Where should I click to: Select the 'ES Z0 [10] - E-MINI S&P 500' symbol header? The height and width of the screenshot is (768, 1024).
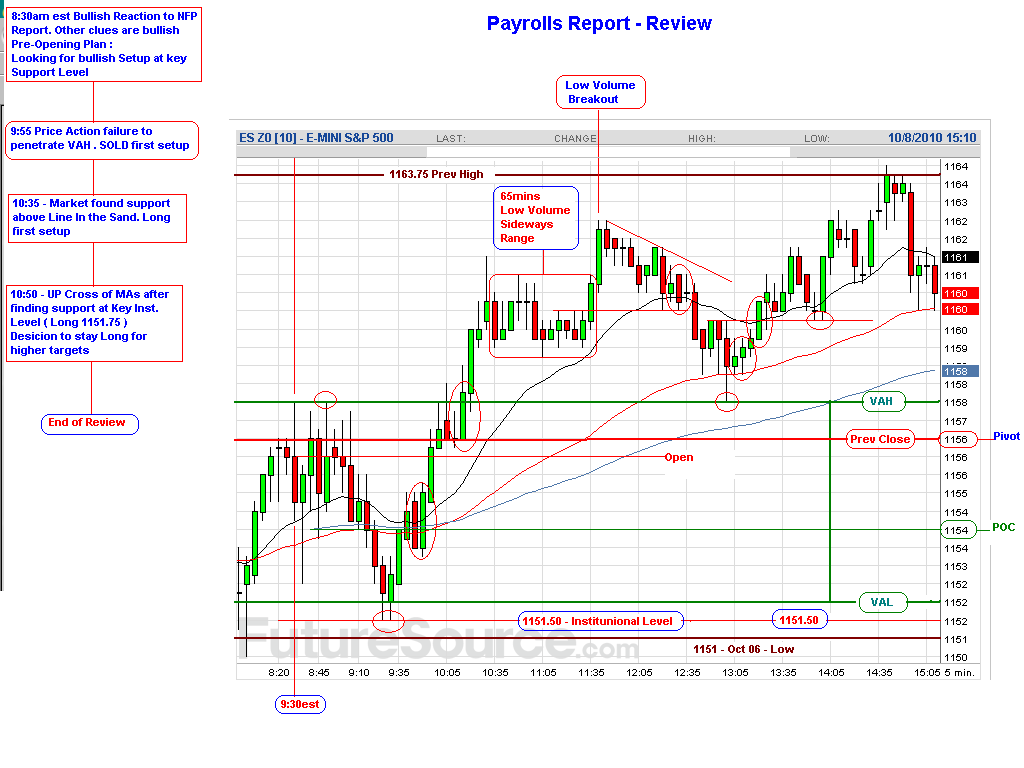[316, 138]
